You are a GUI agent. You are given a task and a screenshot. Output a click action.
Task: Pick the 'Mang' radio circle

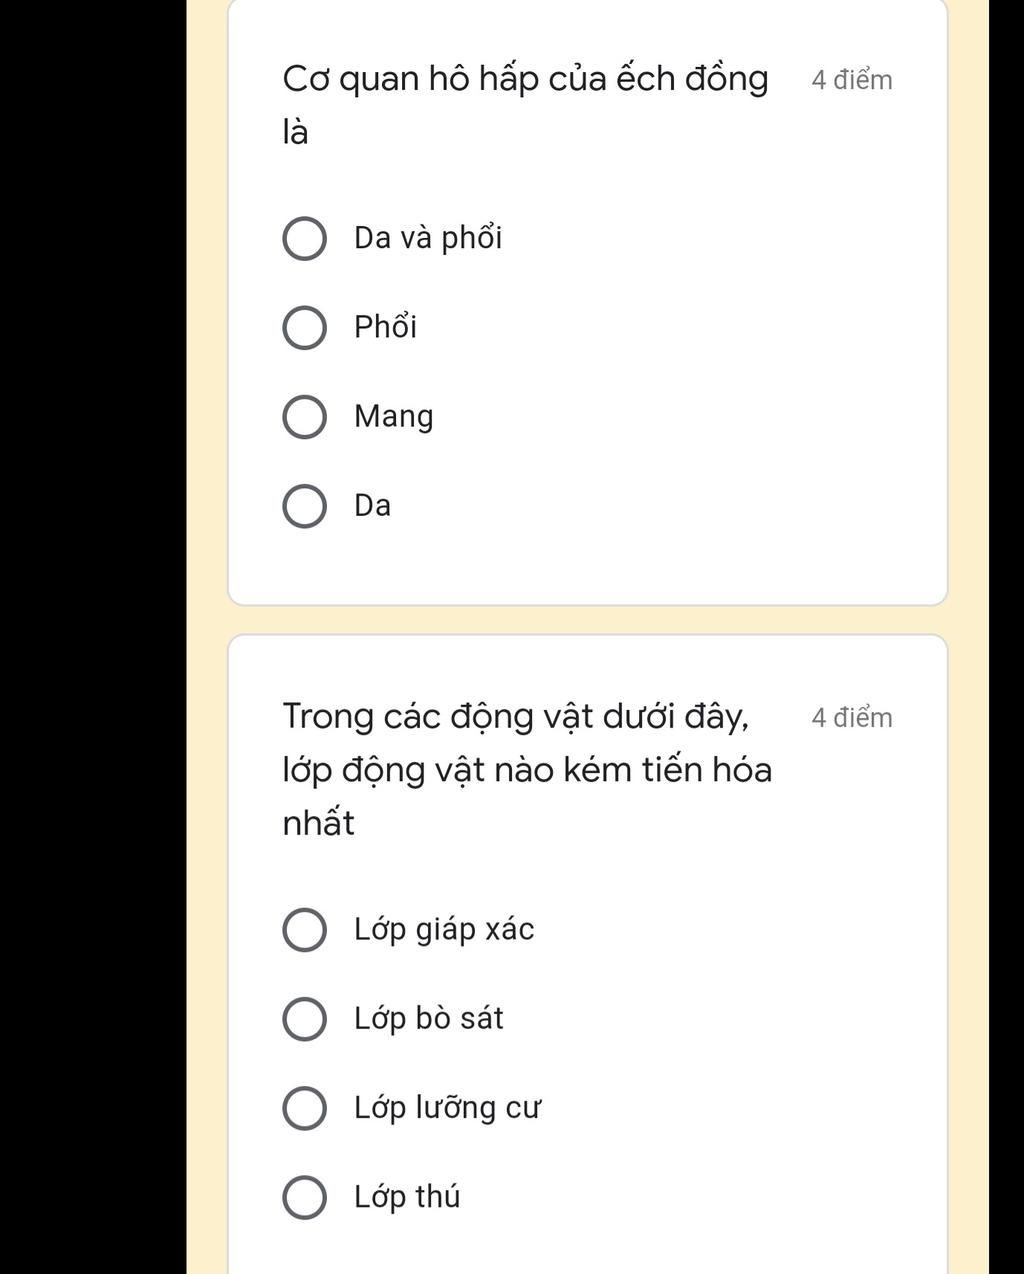304,417
